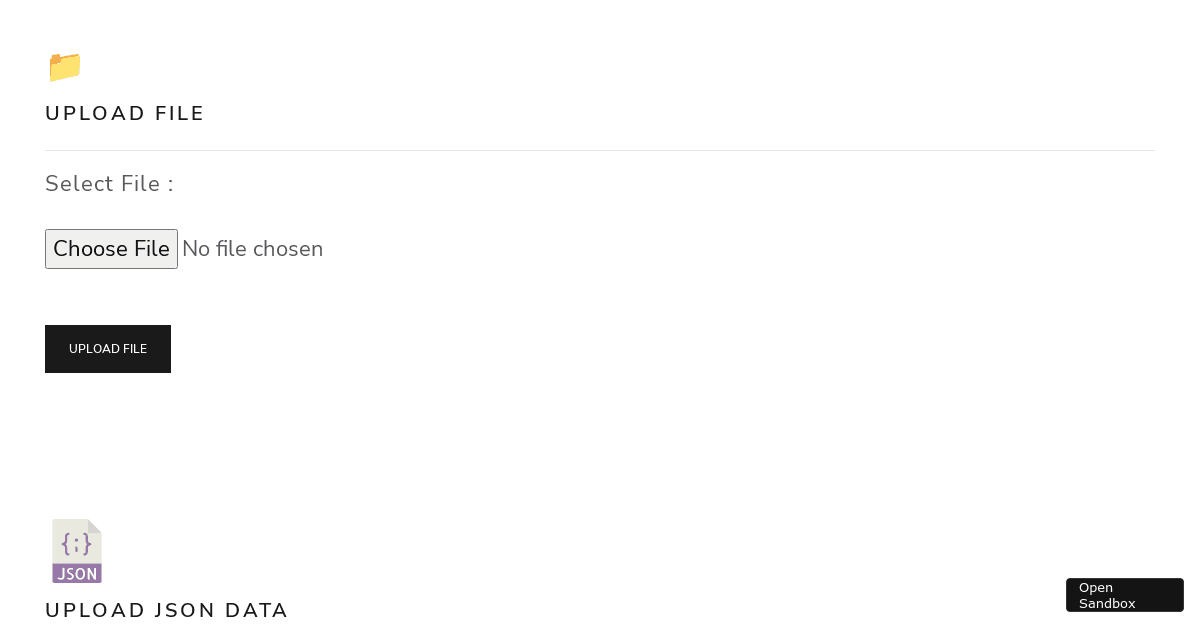This screenshot has height=630, width=1200.
Task: Click the folder icon in the Upload File section
Action: [x=64, y=67]
